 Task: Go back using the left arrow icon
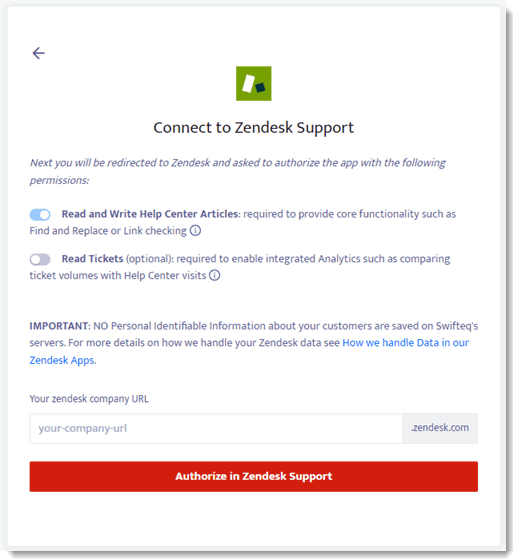pyautogui.click(x=39, y=53)
